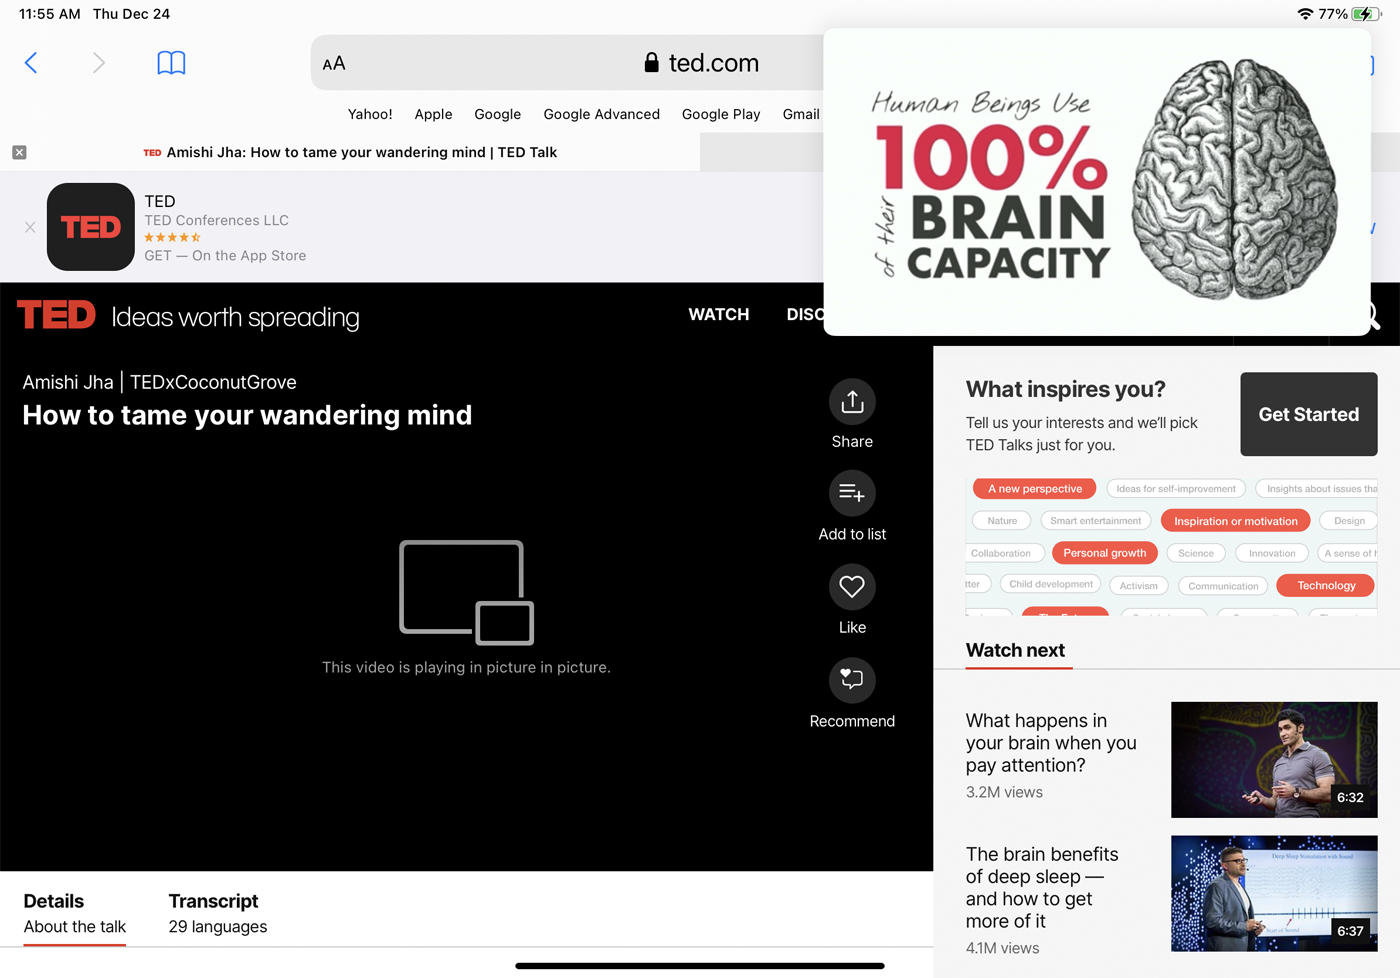This screenshot has width=1400, height=978.
Task: Tap the Wi-Fi status icon
Action: [x=1305, y=14]
